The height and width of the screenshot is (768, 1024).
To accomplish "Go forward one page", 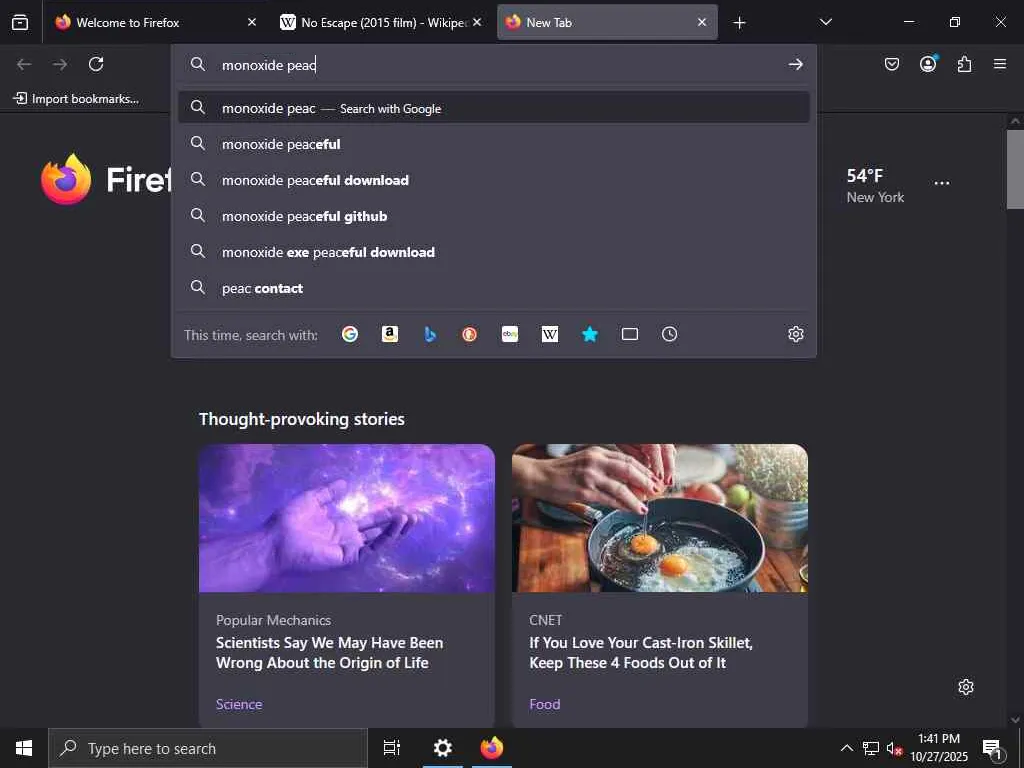I will 60,64.
